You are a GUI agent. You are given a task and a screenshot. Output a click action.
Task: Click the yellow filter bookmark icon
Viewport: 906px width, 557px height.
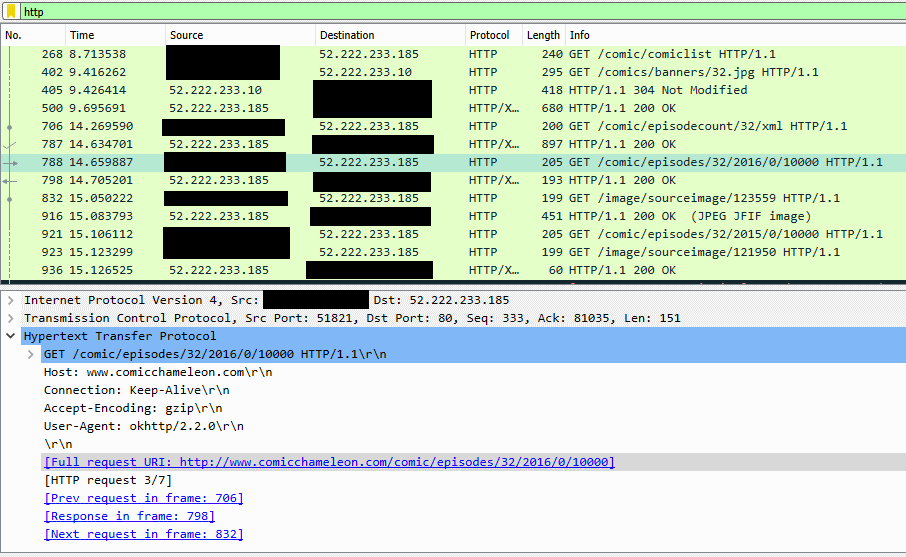pos(10,12)
